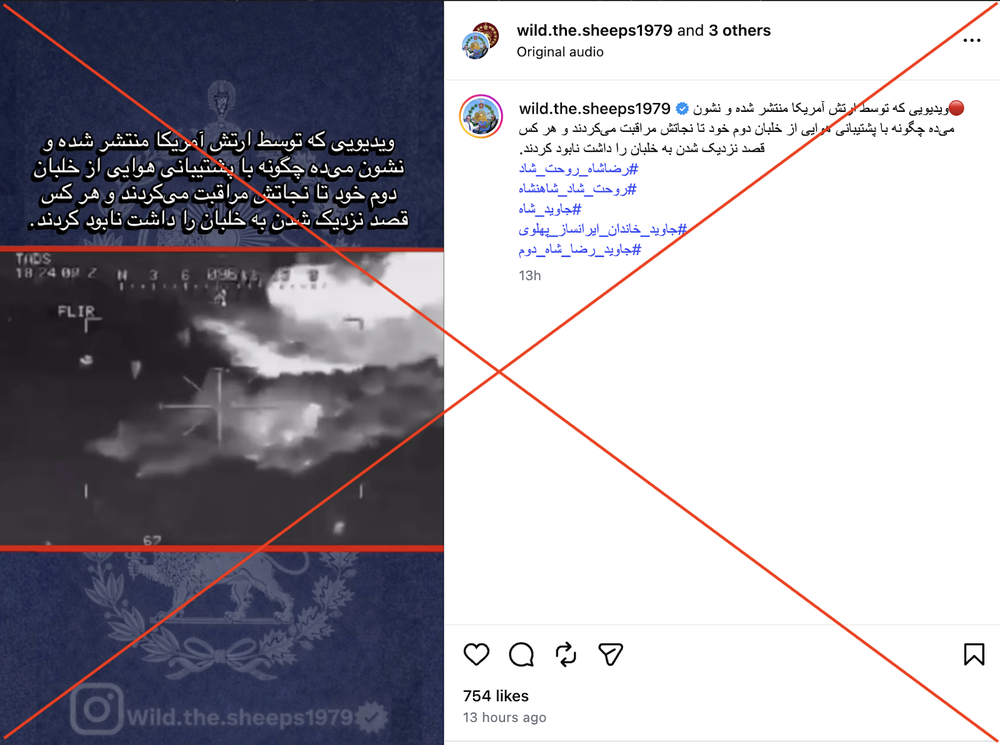Screen dimensions: 1000x745
Task: Open the caption author's story ring avatar
Action: pyautogui.click(x=481, y=116)
